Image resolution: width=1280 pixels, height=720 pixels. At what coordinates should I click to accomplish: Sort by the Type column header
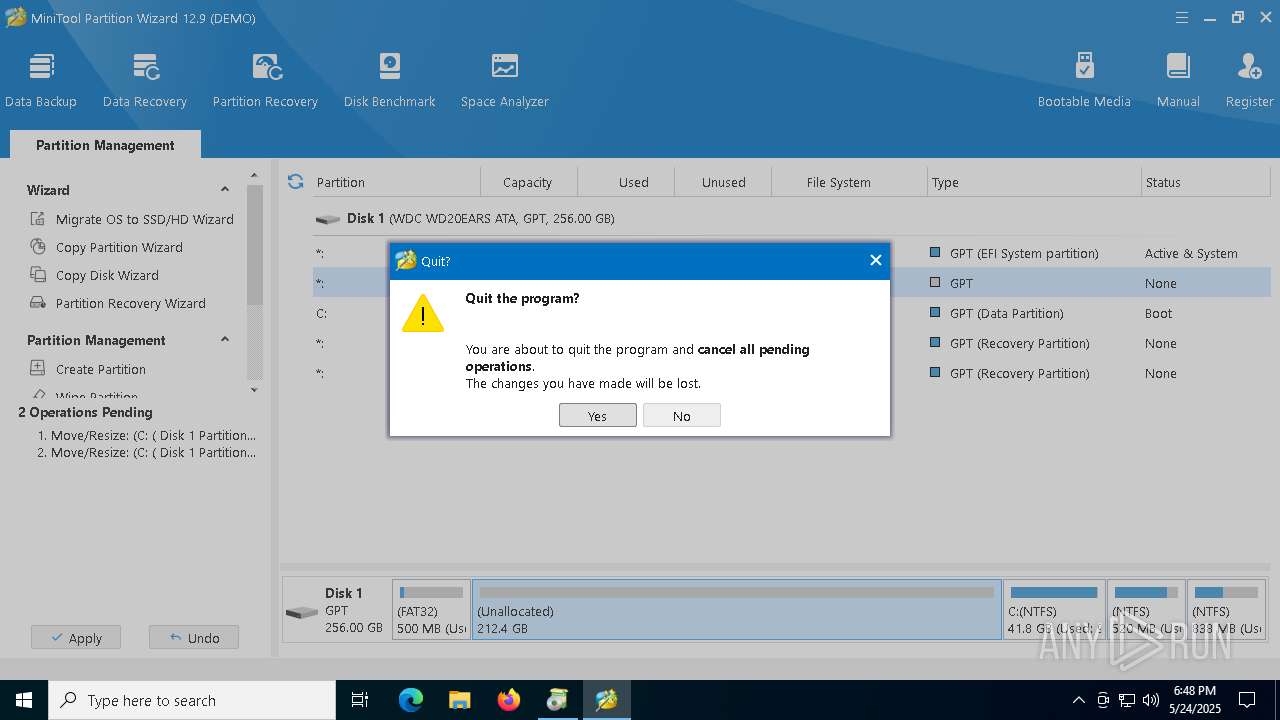click(1034, 182)
